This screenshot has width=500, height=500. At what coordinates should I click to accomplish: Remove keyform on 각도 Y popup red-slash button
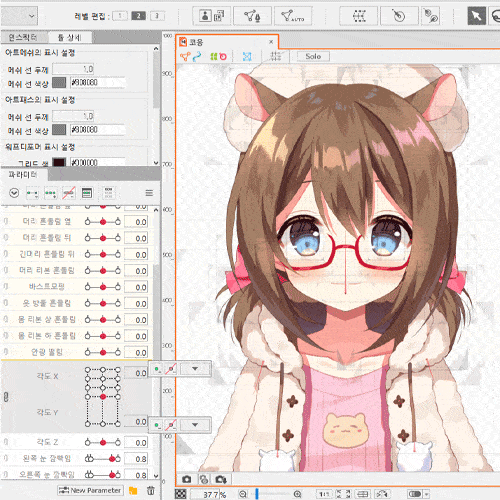tap(171, 425)
